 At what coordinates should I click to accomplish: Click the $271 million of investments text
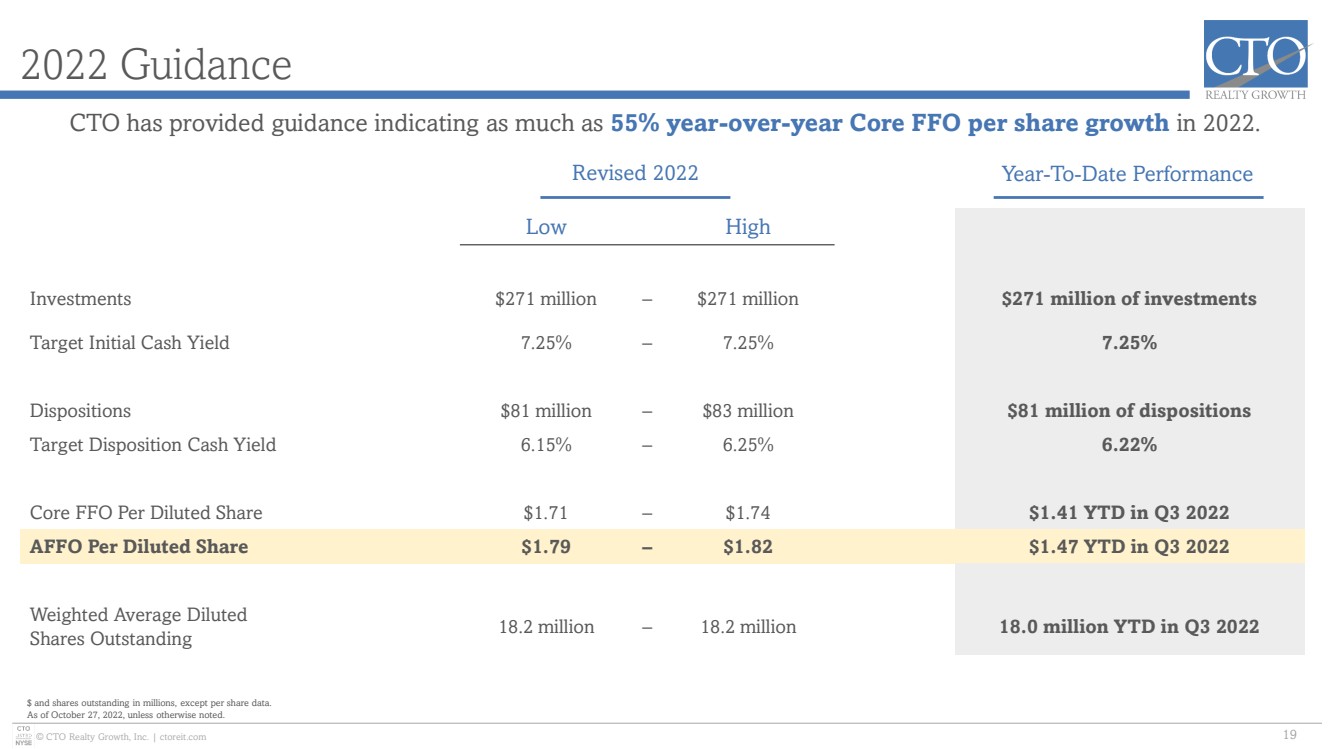(x=1129, y=299)
